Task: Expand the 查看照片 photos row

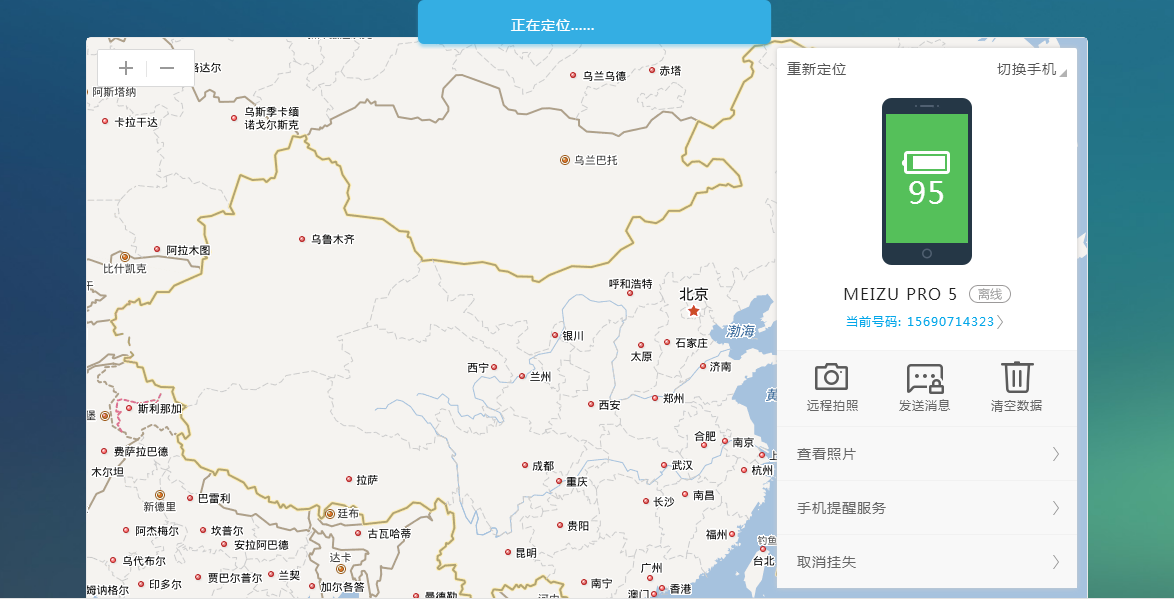Action: click(927, 454)
